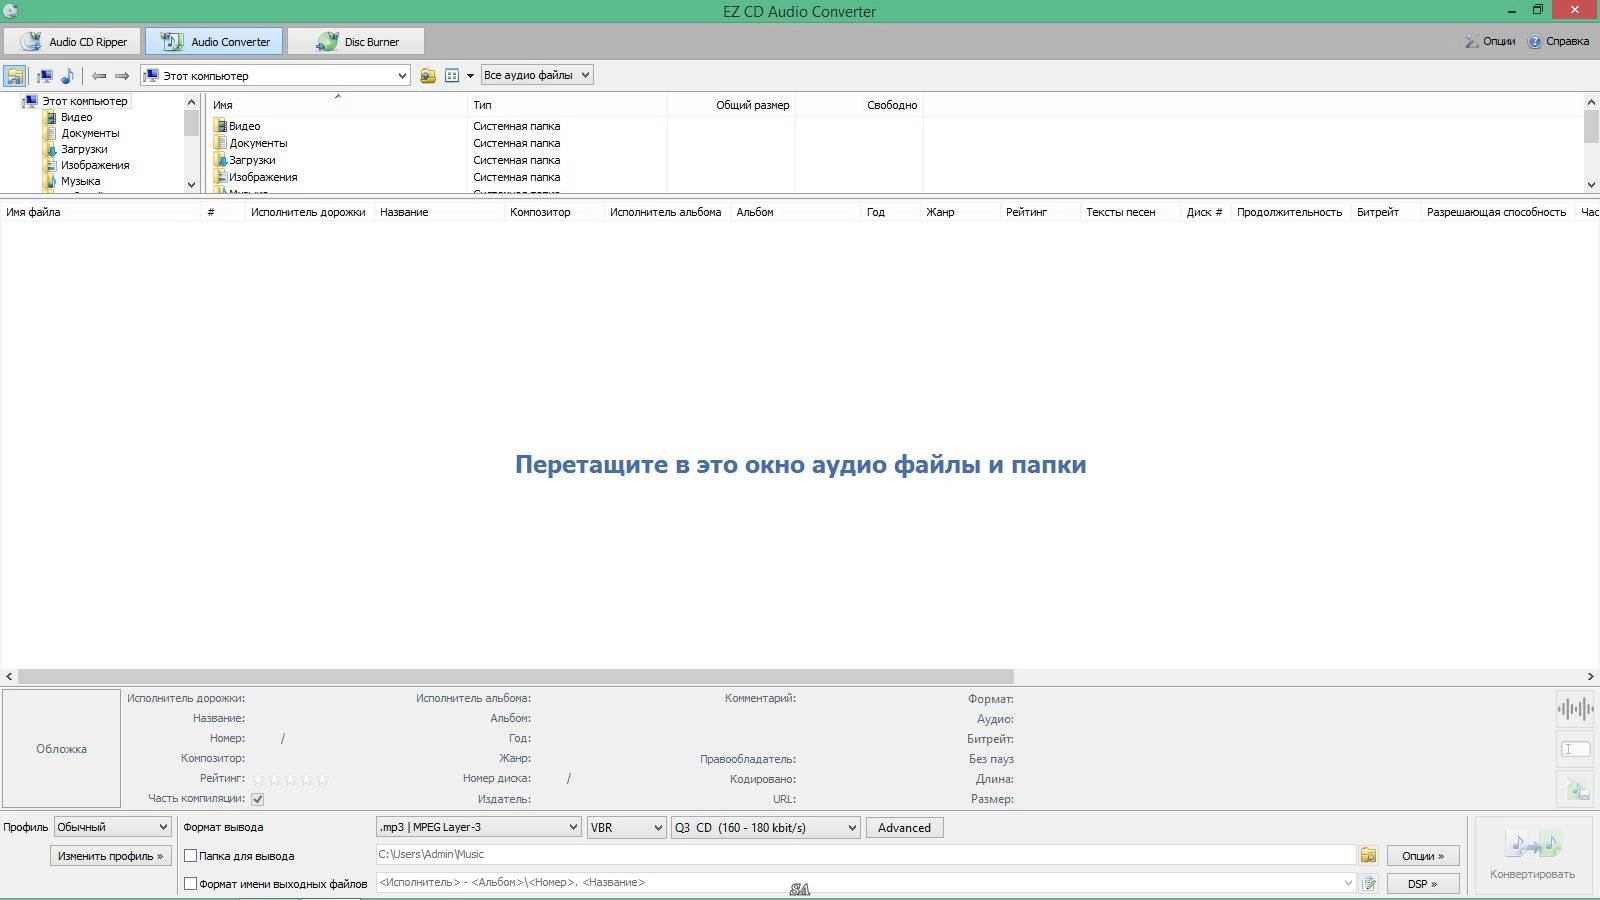Click the Изображения folder icon in the file list
Screen dimensions: 1600x900
pos(220,177)
